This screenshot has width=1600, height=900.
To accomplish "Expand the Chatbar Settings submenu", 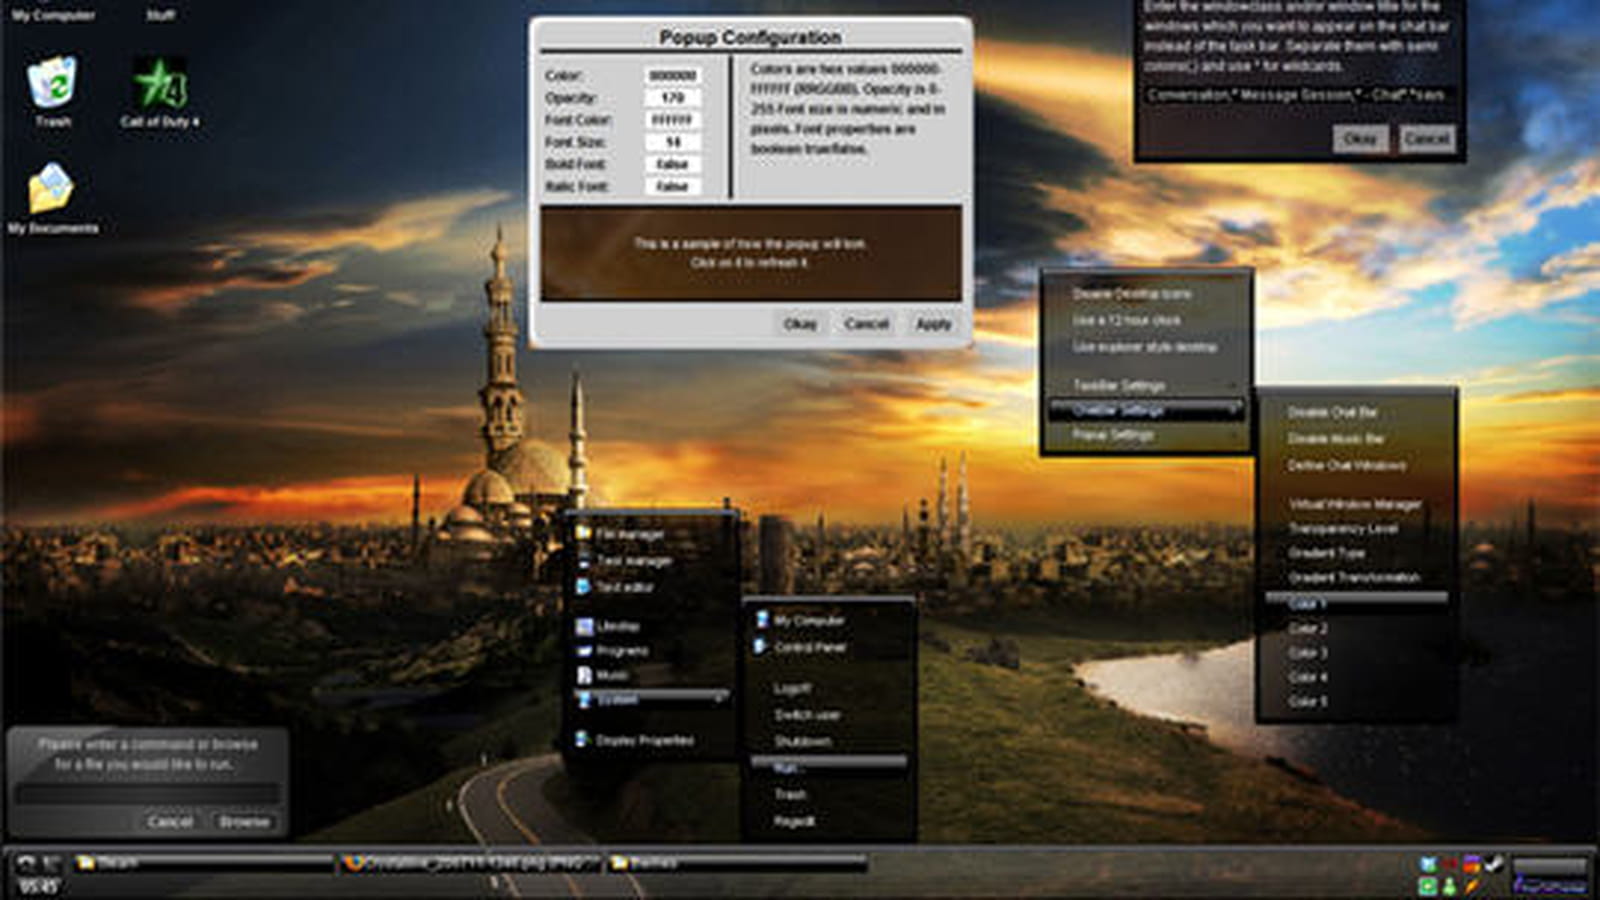I will pyautogui.click(x=1145, y=410).
